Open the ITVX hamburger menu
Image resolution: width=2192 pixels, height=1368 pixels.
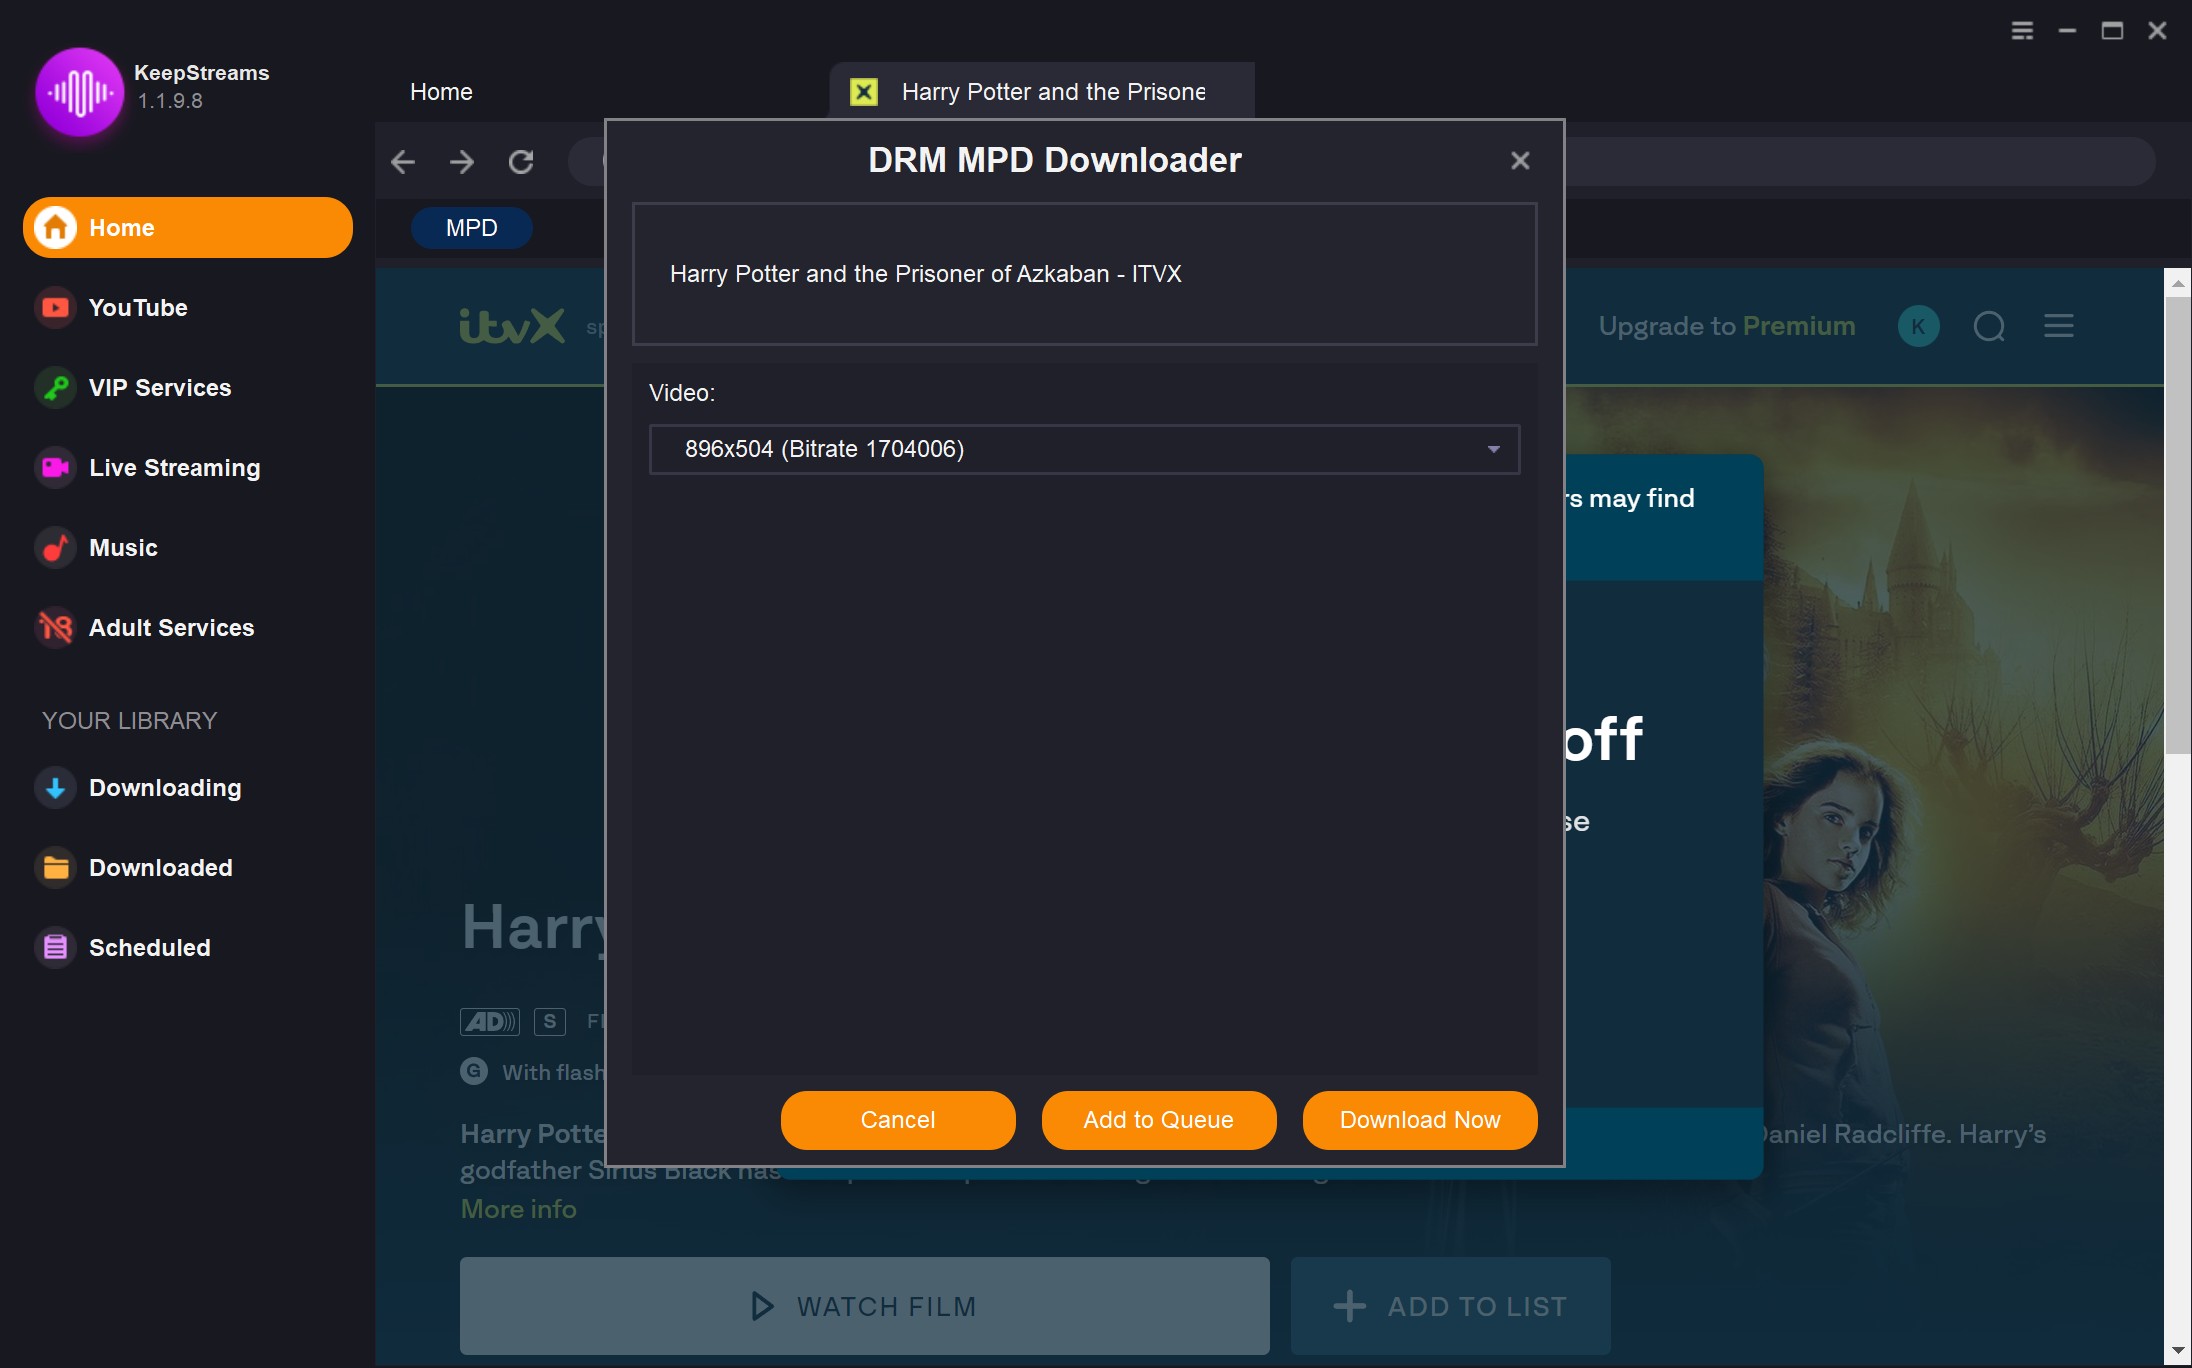[x=2058, y=327]
